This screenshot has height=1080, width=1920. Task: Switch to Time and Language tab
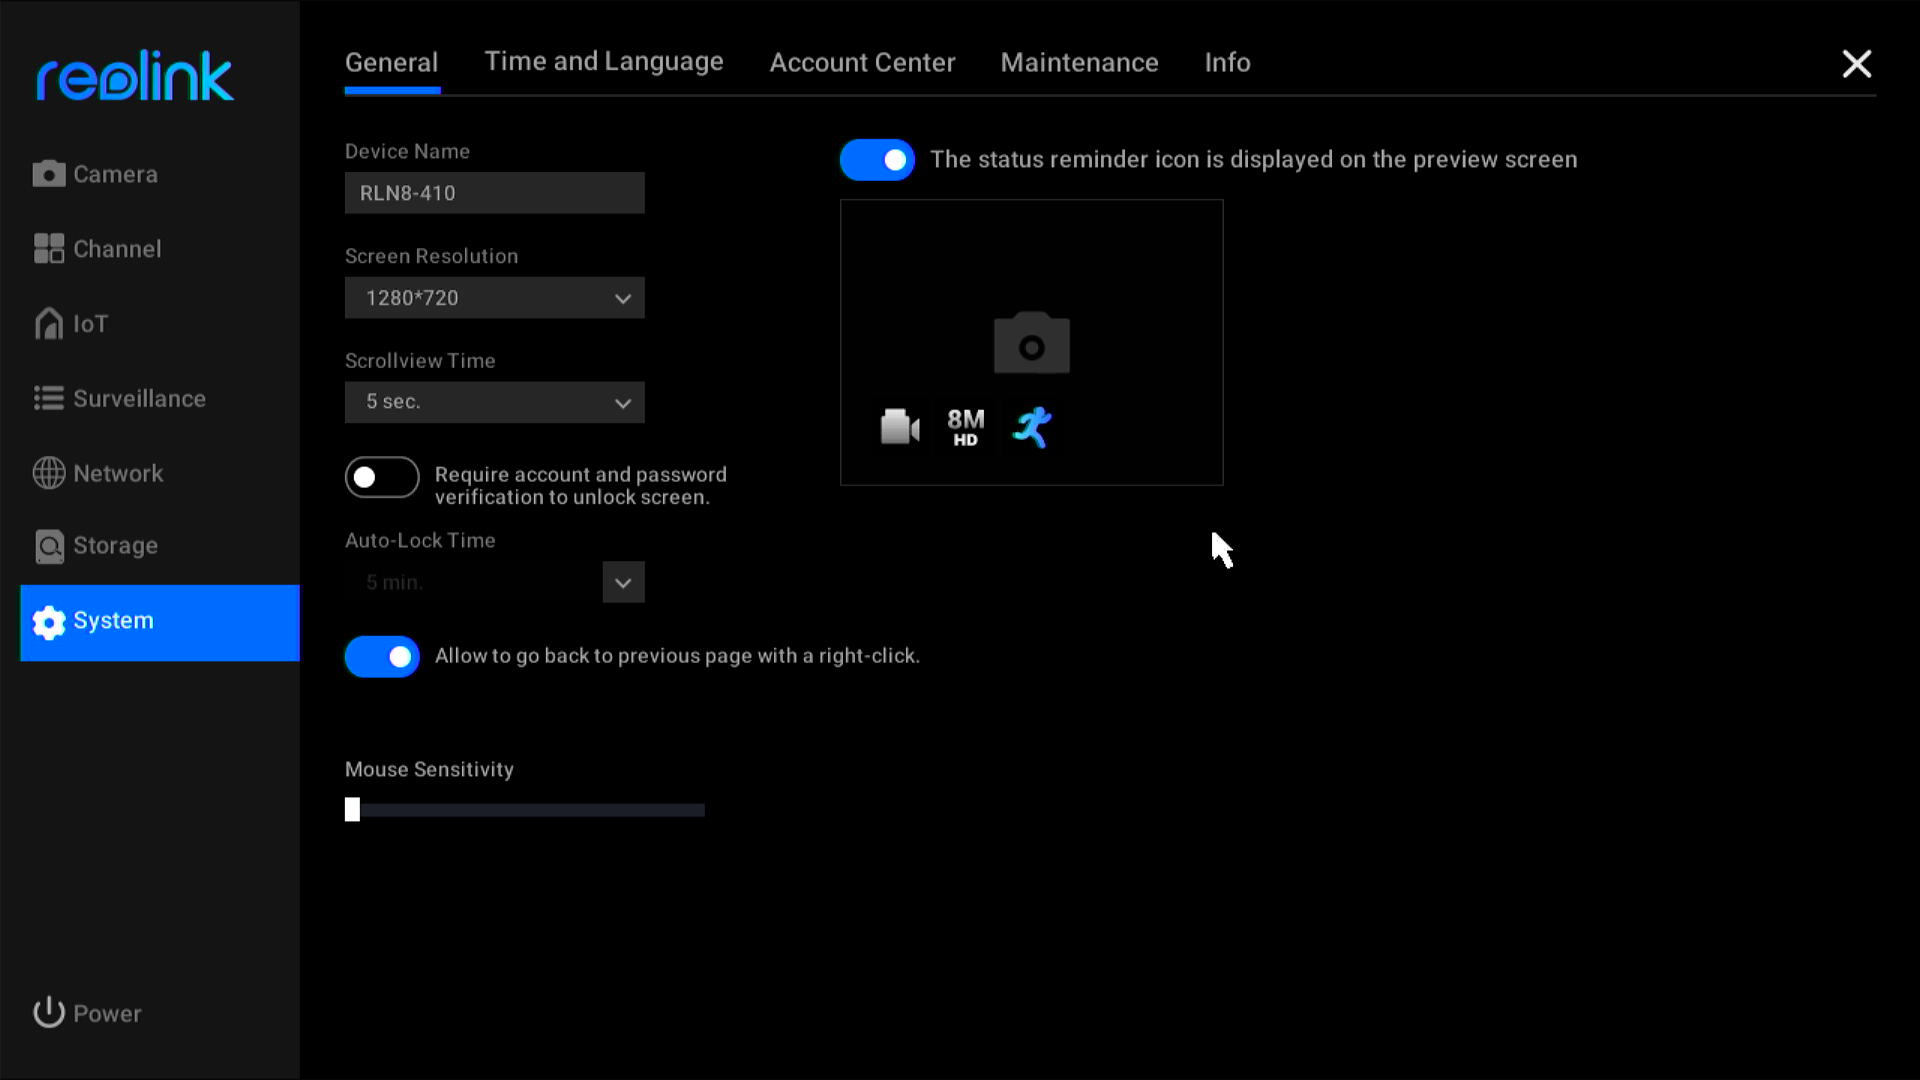[604, 62]
